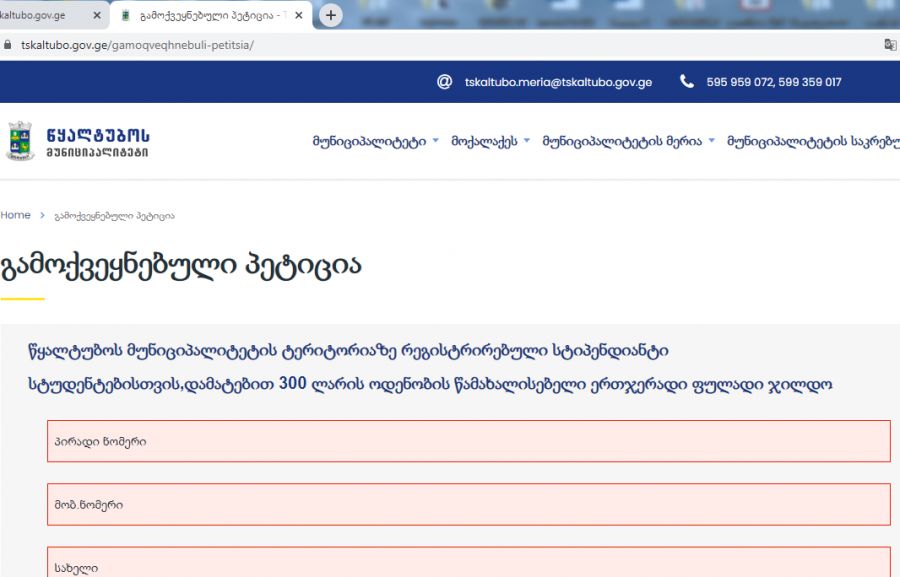Click the lock icon beside the URL
This screenshot has width=900, height=577.
click(x=8, y=45)
